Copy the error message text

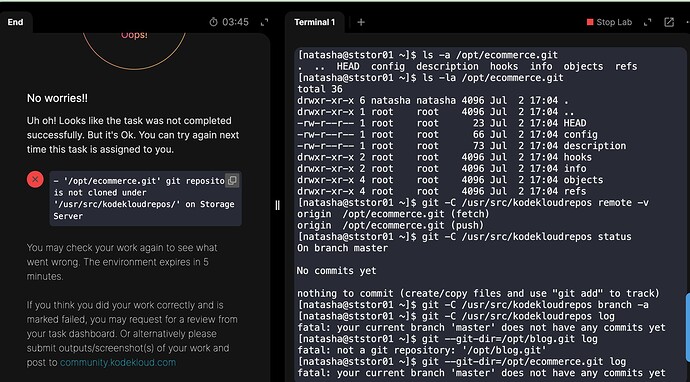pyautogui.click(x=232, y=180)
